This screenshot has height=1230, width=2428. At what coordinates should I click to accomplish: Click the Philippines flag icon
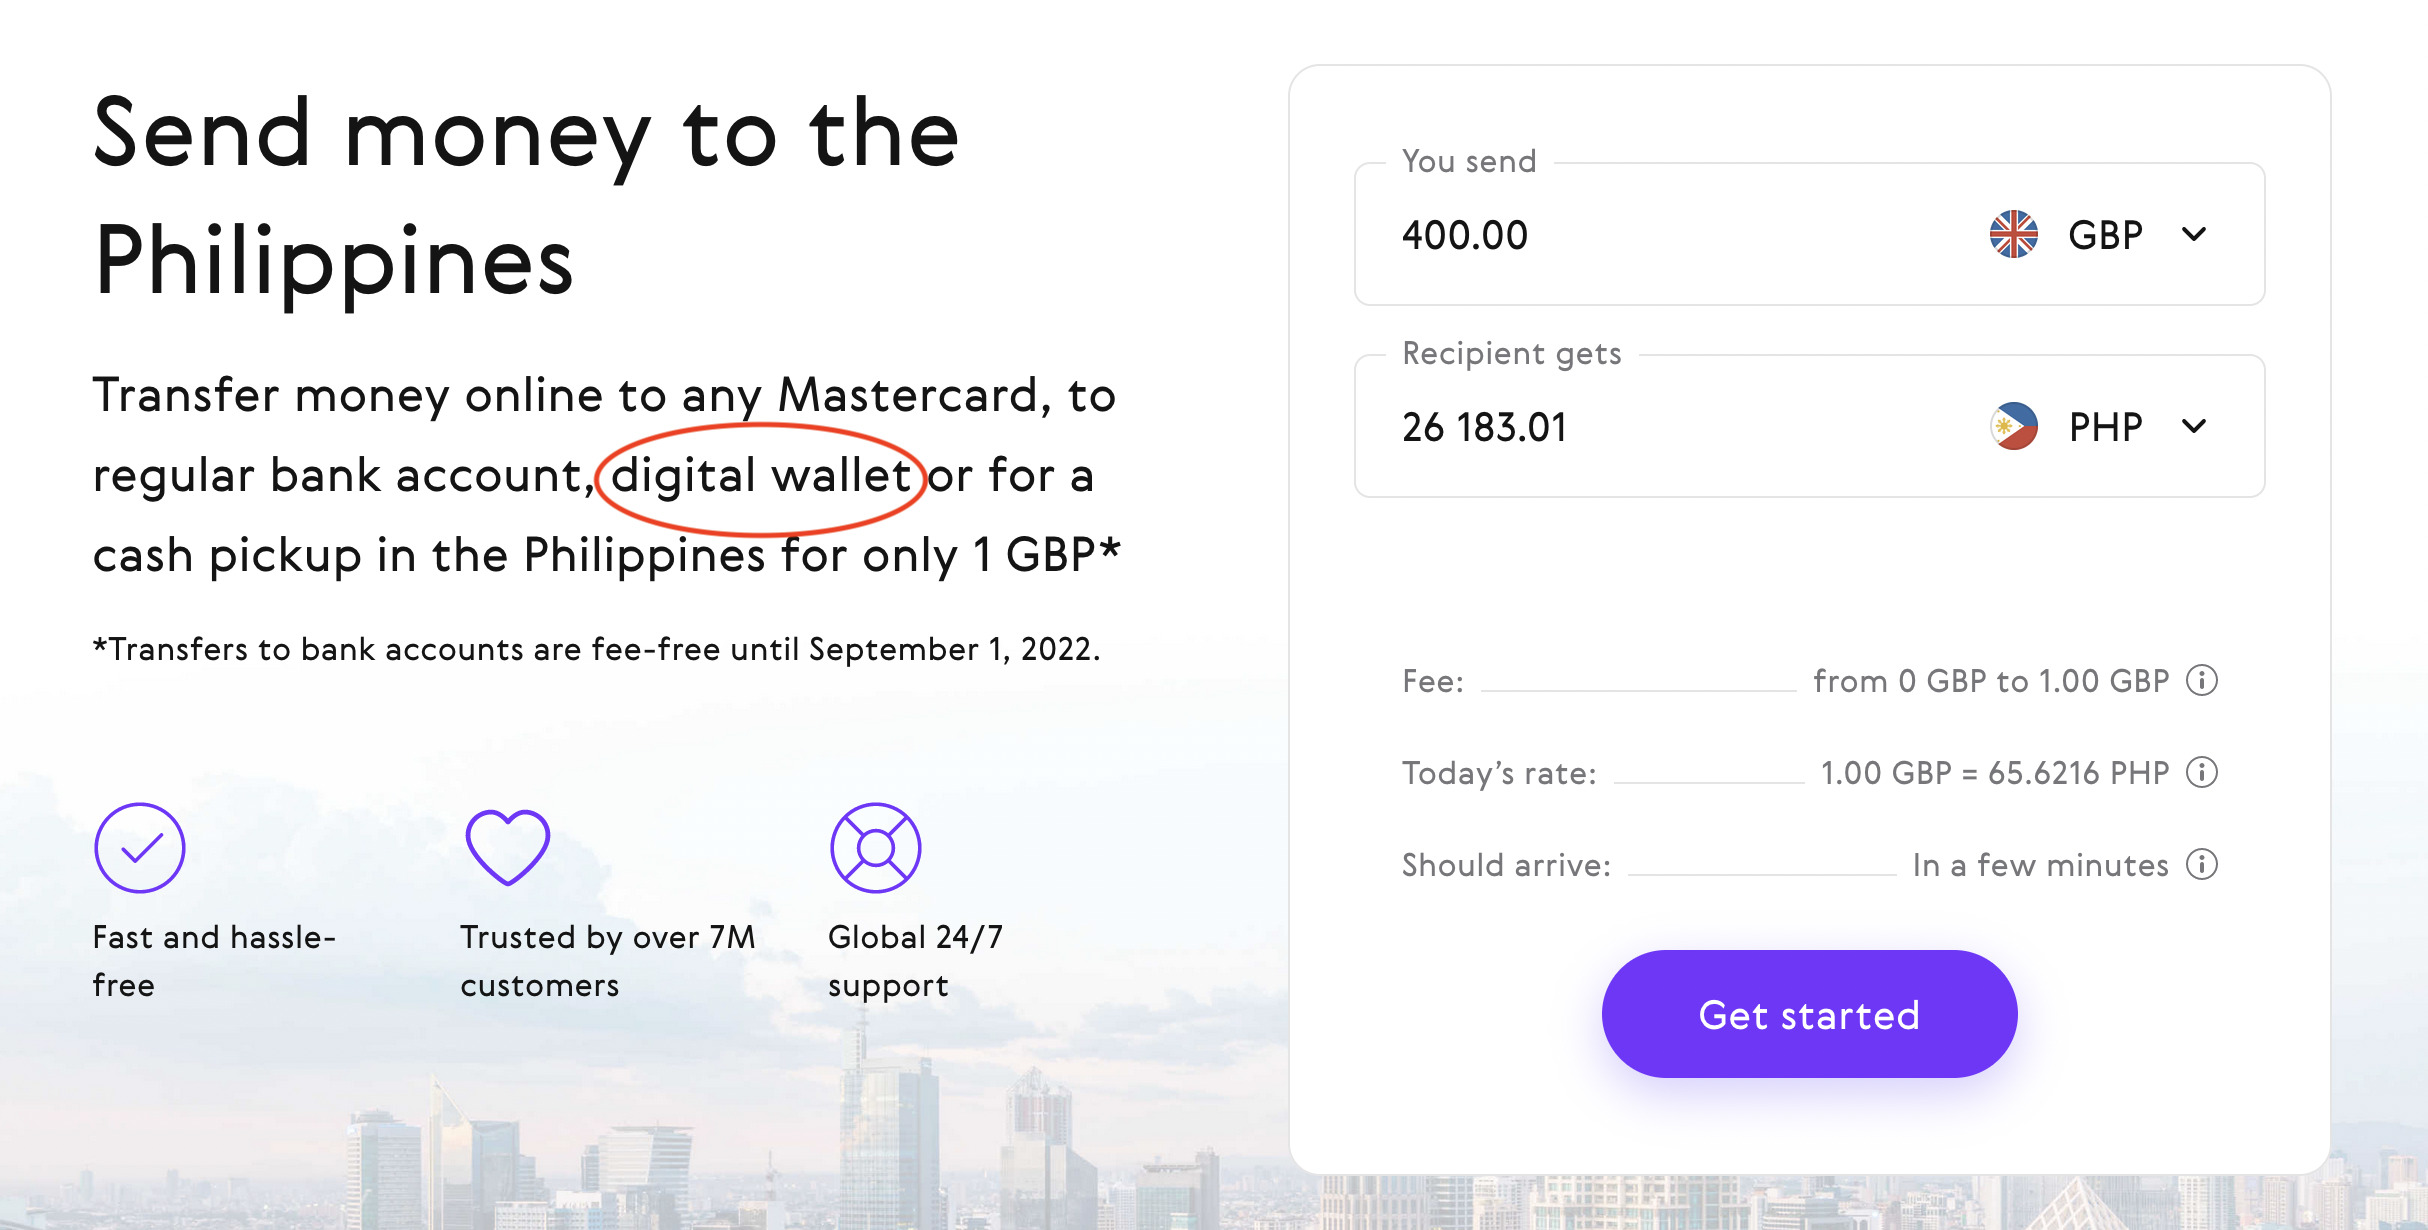[2013, 427]
